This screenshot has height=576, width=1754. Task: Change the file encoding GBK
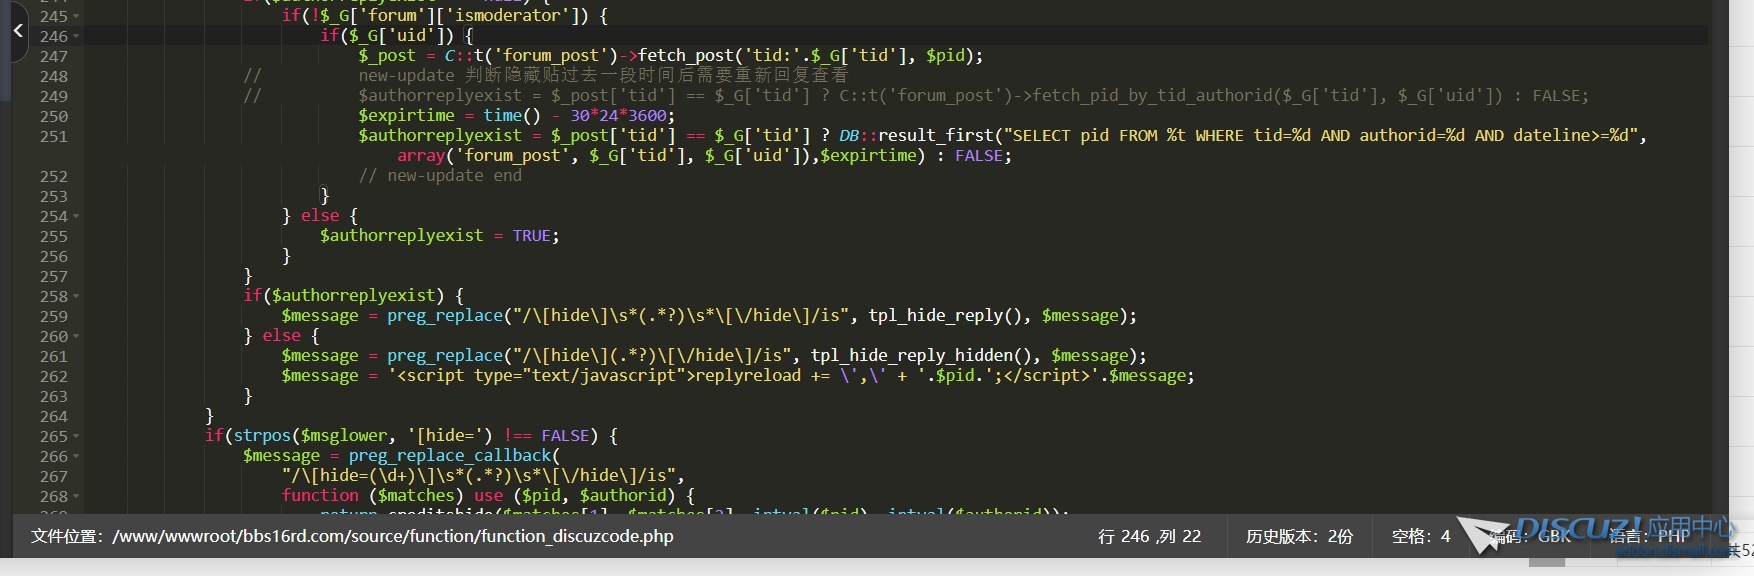pos(1530,536)
